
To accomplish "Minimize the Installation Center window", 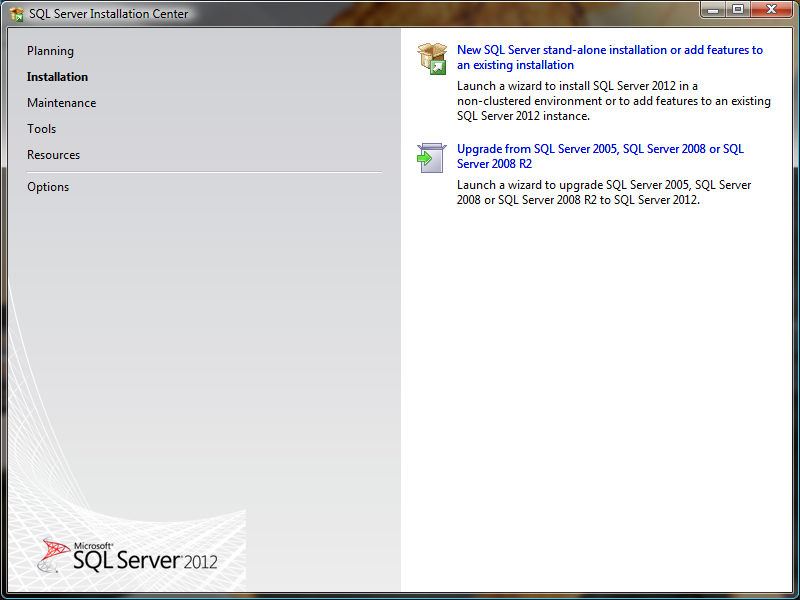I will 713,9.
